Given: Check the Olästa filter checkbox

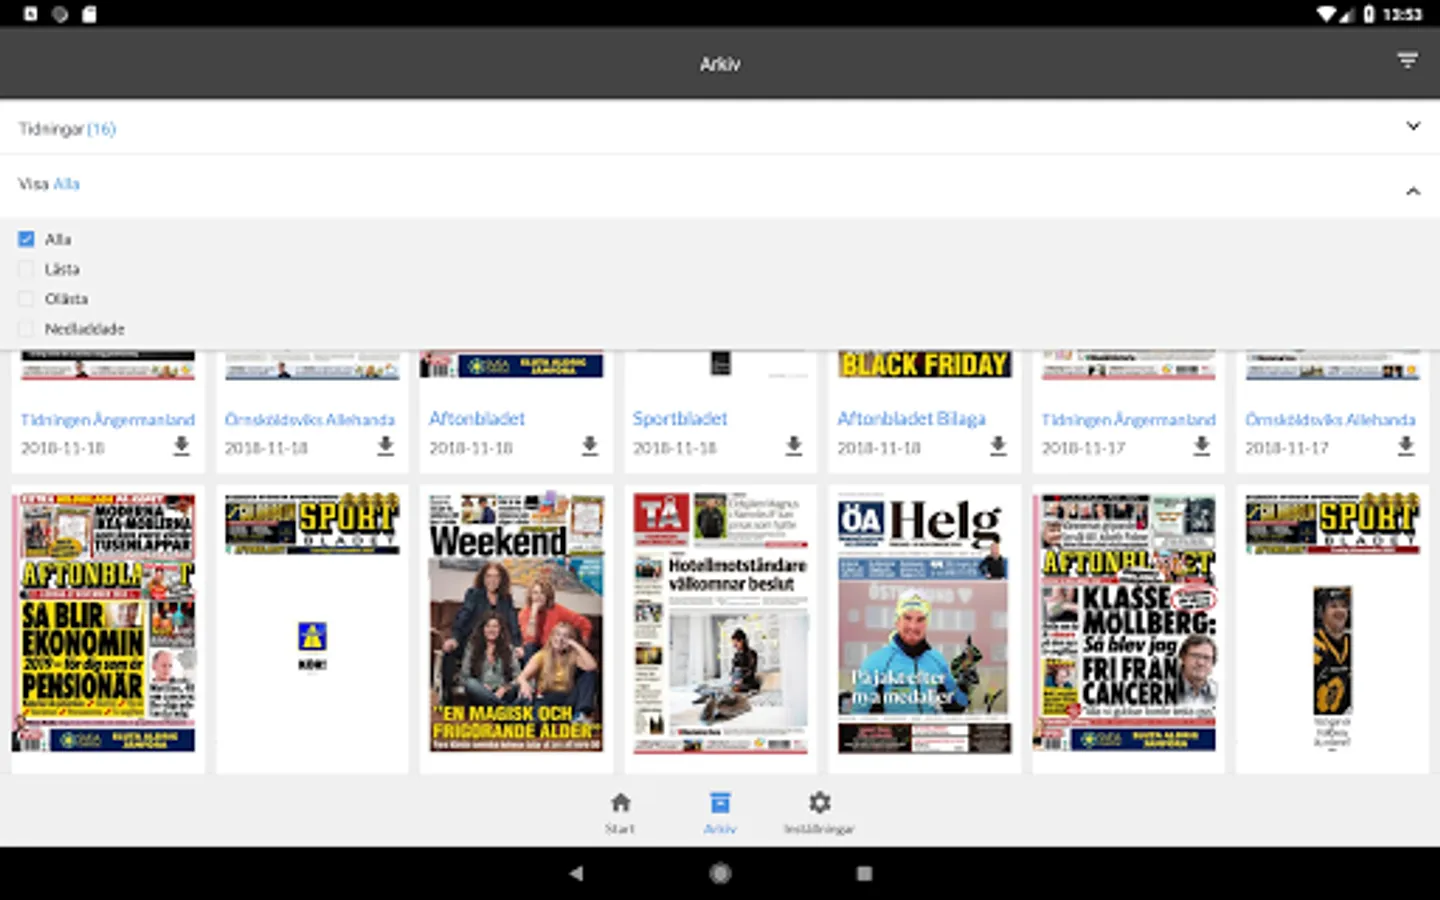Looking at the screenshot, I should pyautogui.click(x=26, y=298).
